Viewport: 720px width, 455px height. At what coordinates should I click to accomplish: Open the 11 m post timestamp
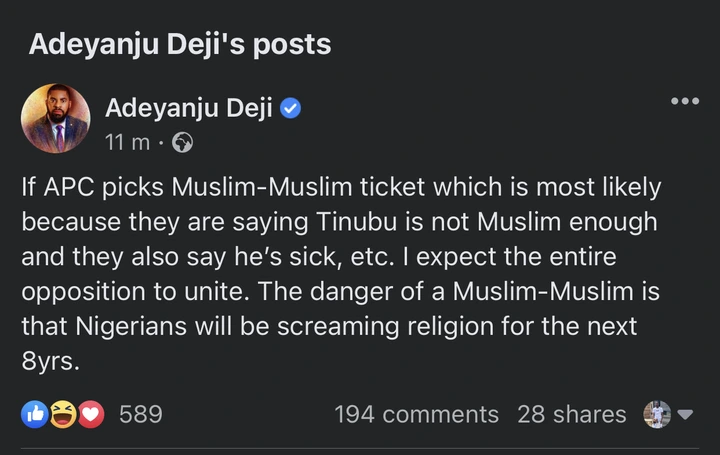coord(127,143)
